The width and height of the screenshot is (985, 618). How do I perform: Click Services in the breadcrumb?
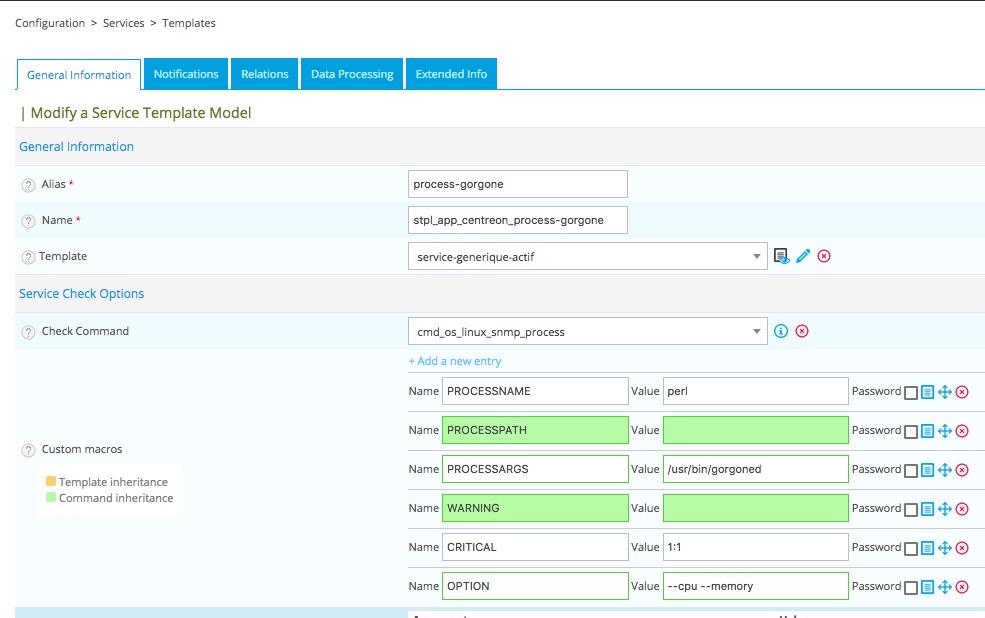click(x=123, y=23)
